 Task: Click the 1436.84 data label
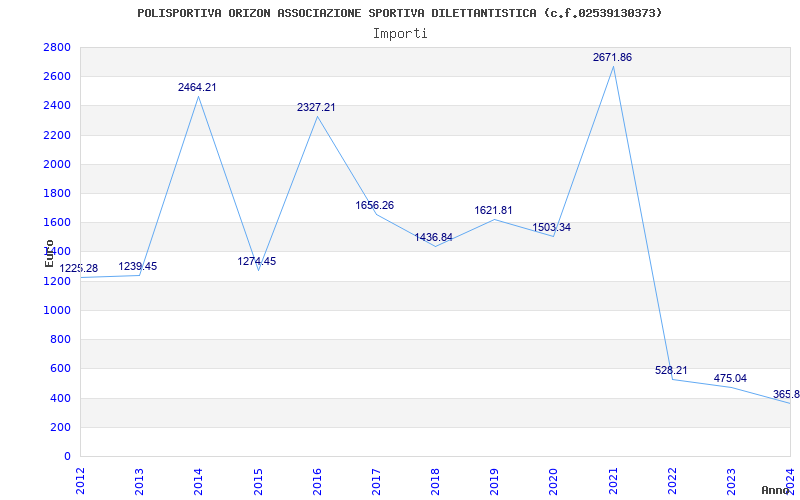[433, 237]
